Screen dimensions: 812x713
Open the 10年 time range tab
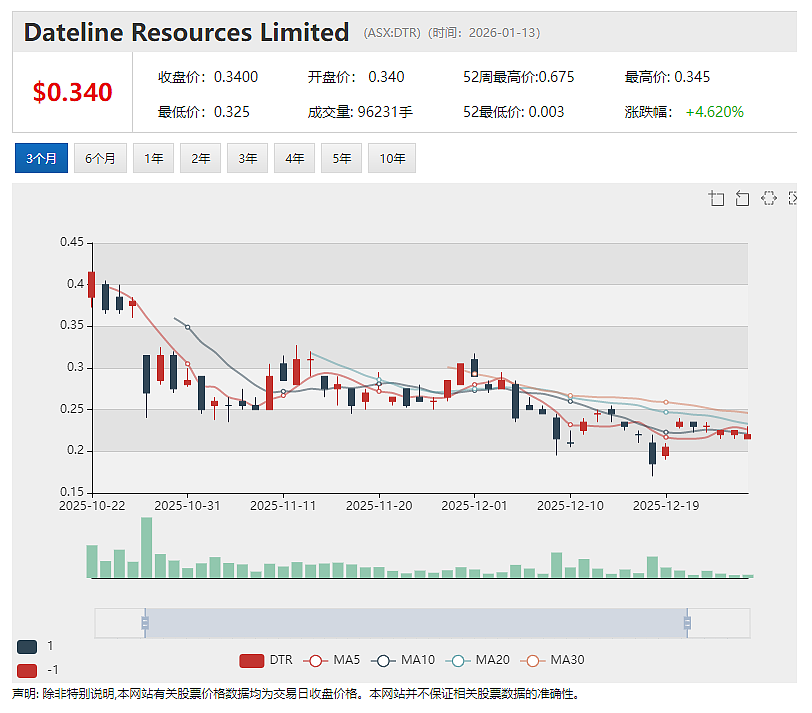pos(392,158)
